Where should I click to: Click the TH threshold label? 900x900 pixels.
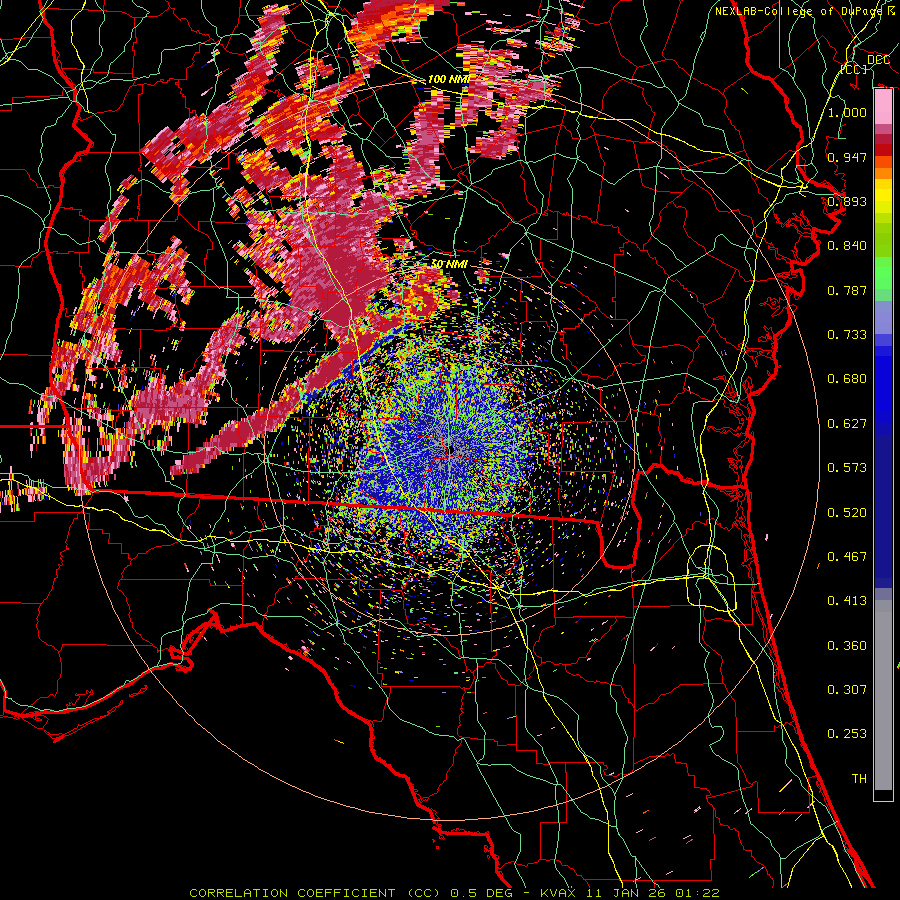859,779
